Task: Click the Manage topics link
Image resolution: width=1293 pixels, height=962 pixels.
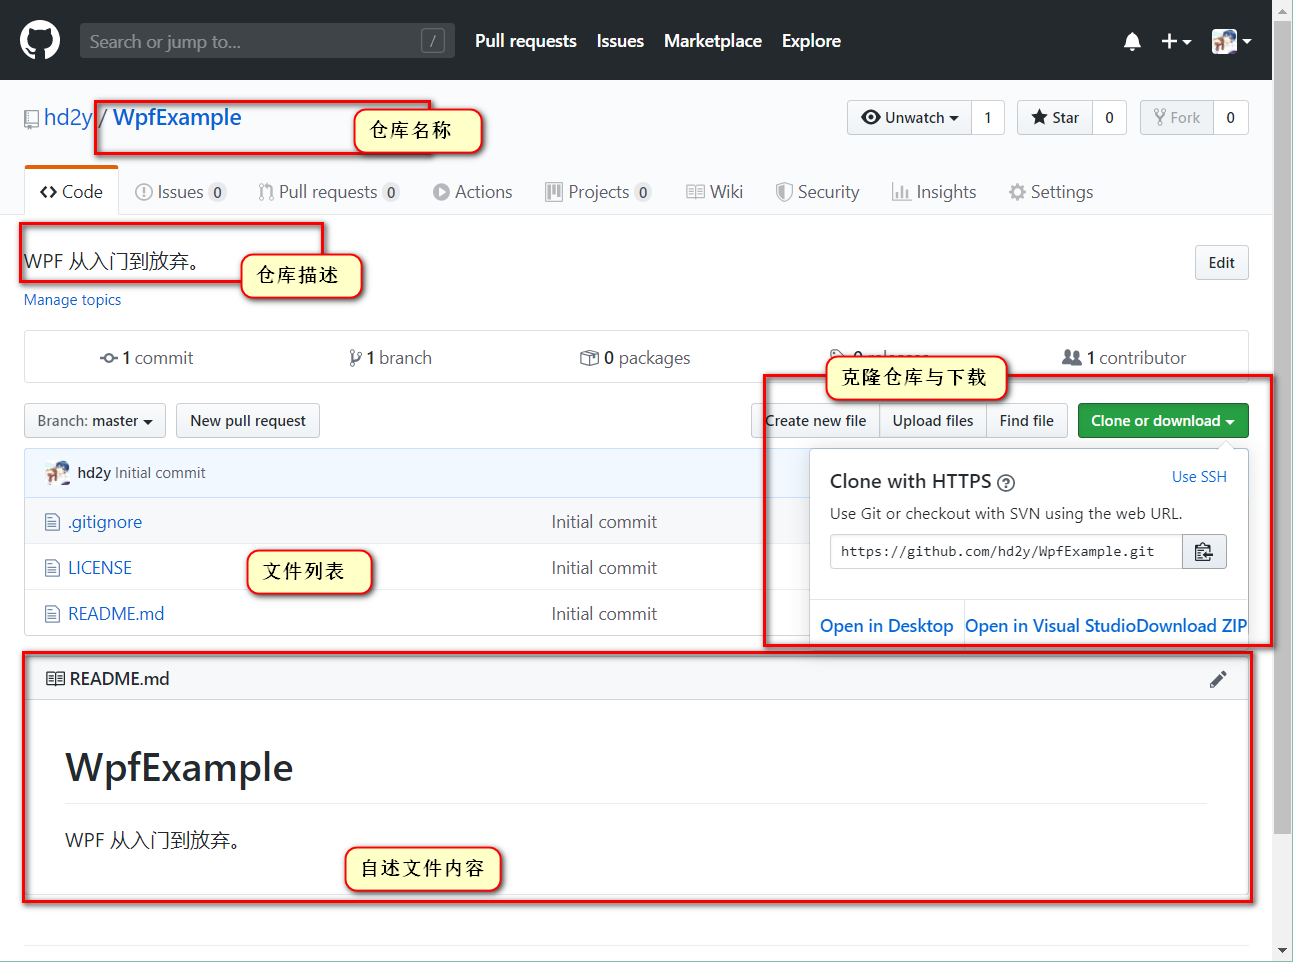Action: point(72,300)
